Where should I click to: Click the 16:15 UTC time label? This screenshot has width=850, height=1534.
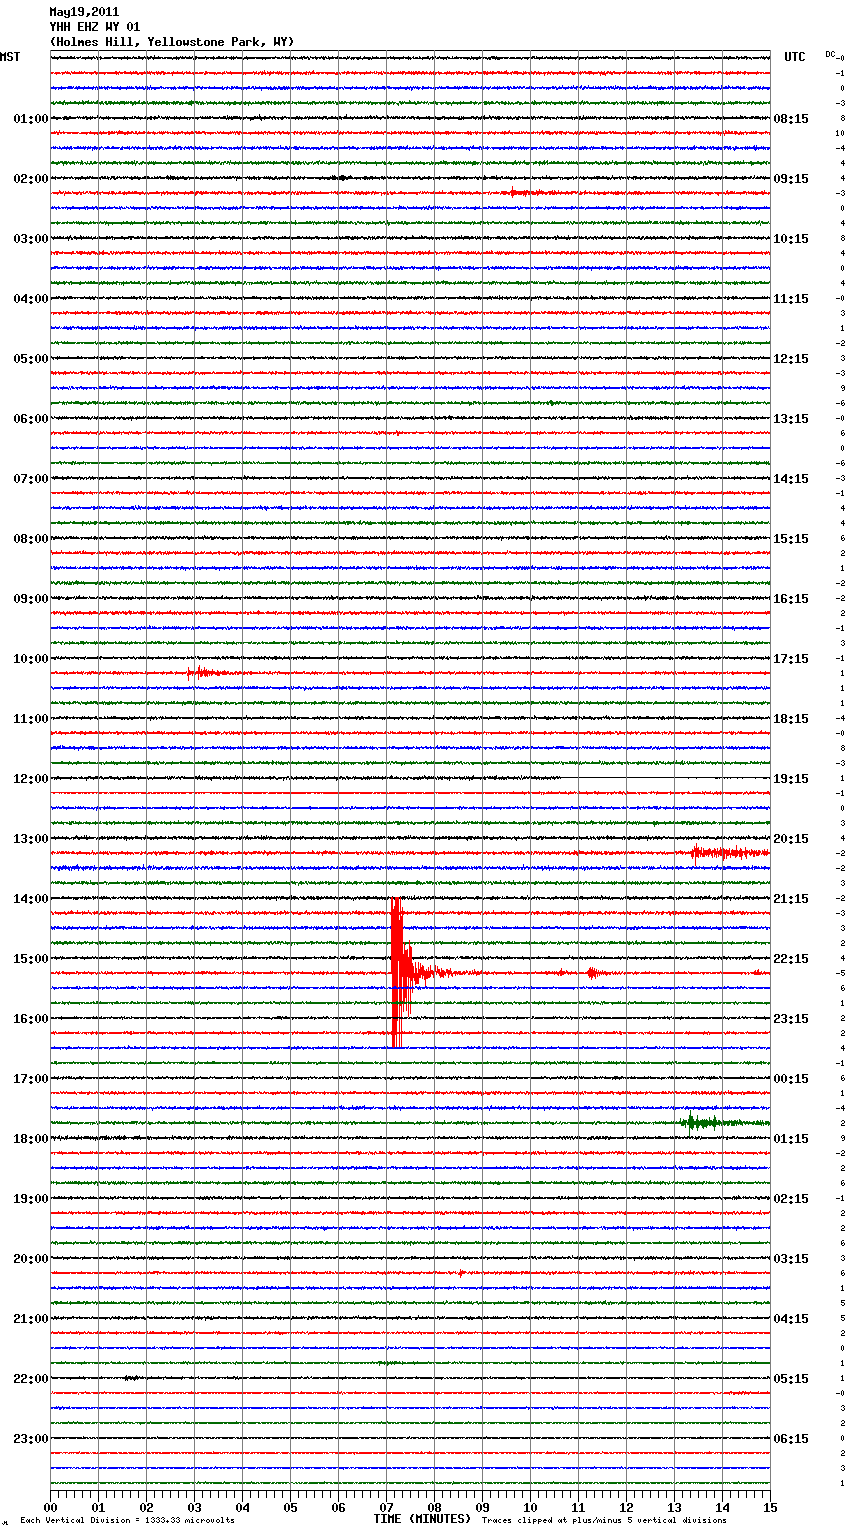(791, 599)
